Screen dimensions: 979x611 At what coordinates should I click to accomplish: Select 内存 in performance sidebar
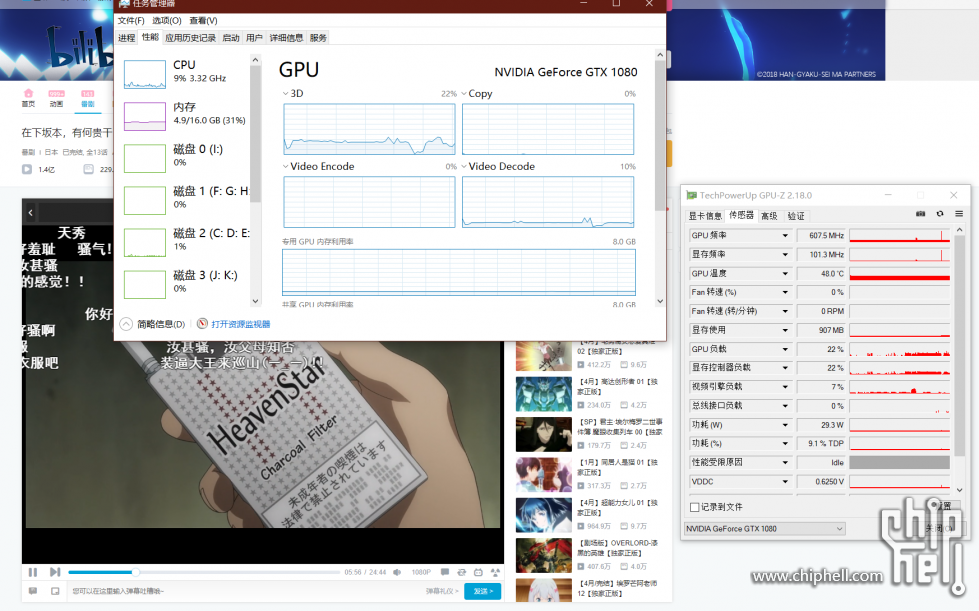185,115
